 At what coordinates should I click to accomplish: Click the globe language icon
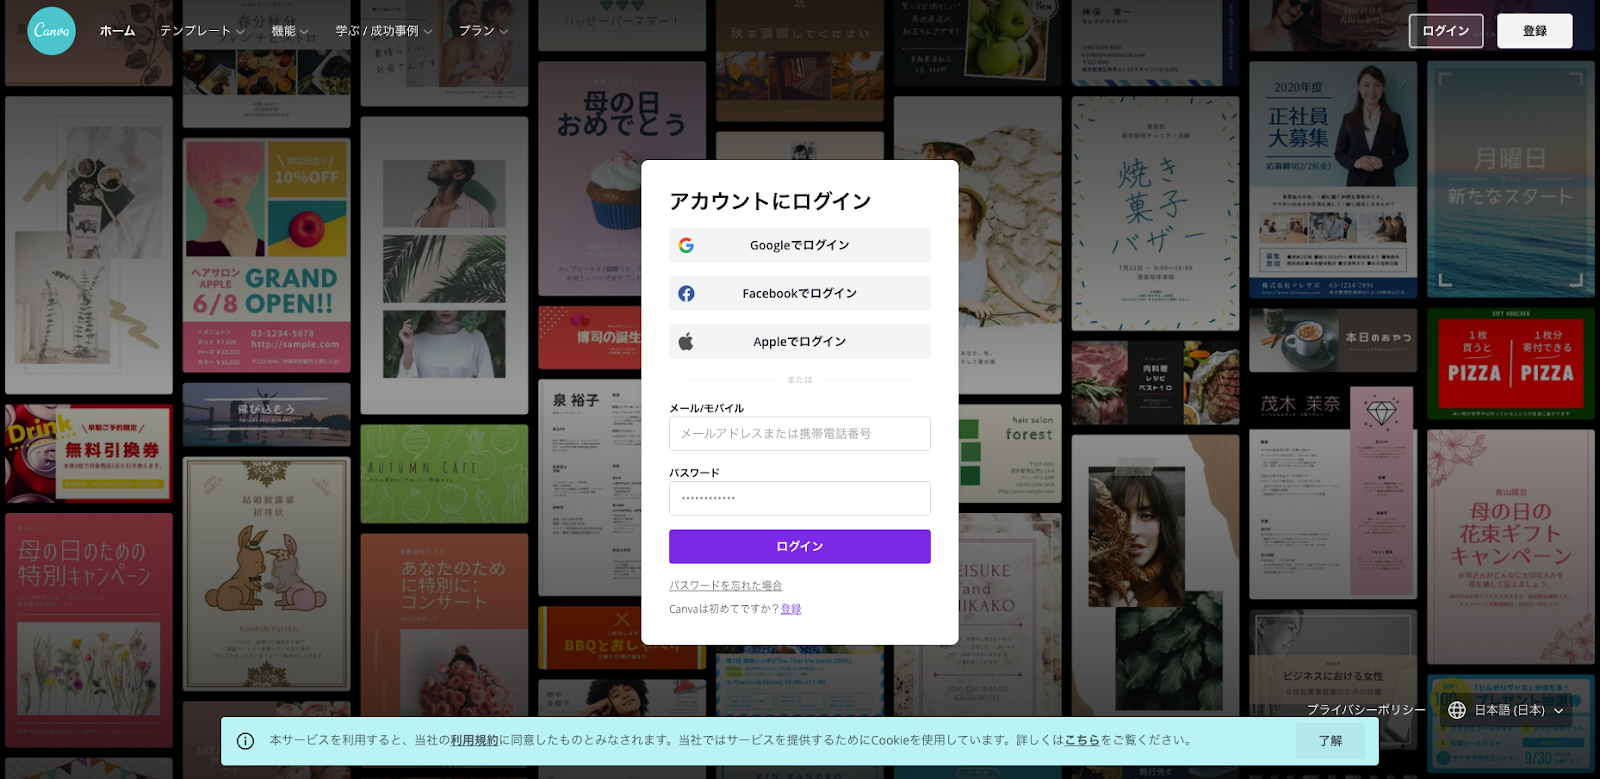tap(1457, 710)
